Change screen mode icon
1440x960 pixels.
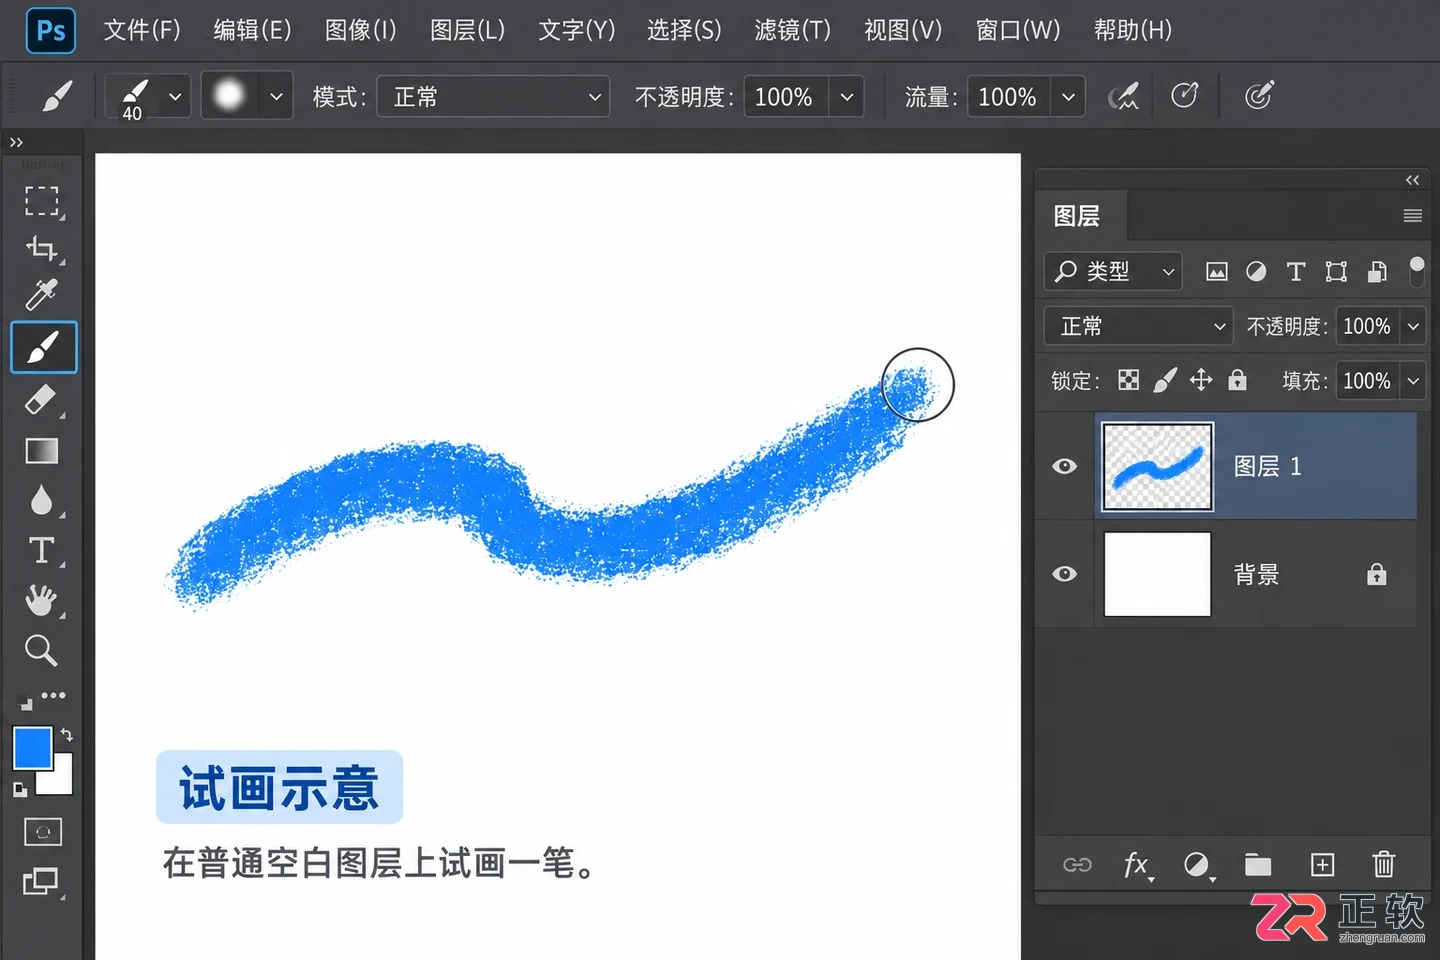point(41,881)
